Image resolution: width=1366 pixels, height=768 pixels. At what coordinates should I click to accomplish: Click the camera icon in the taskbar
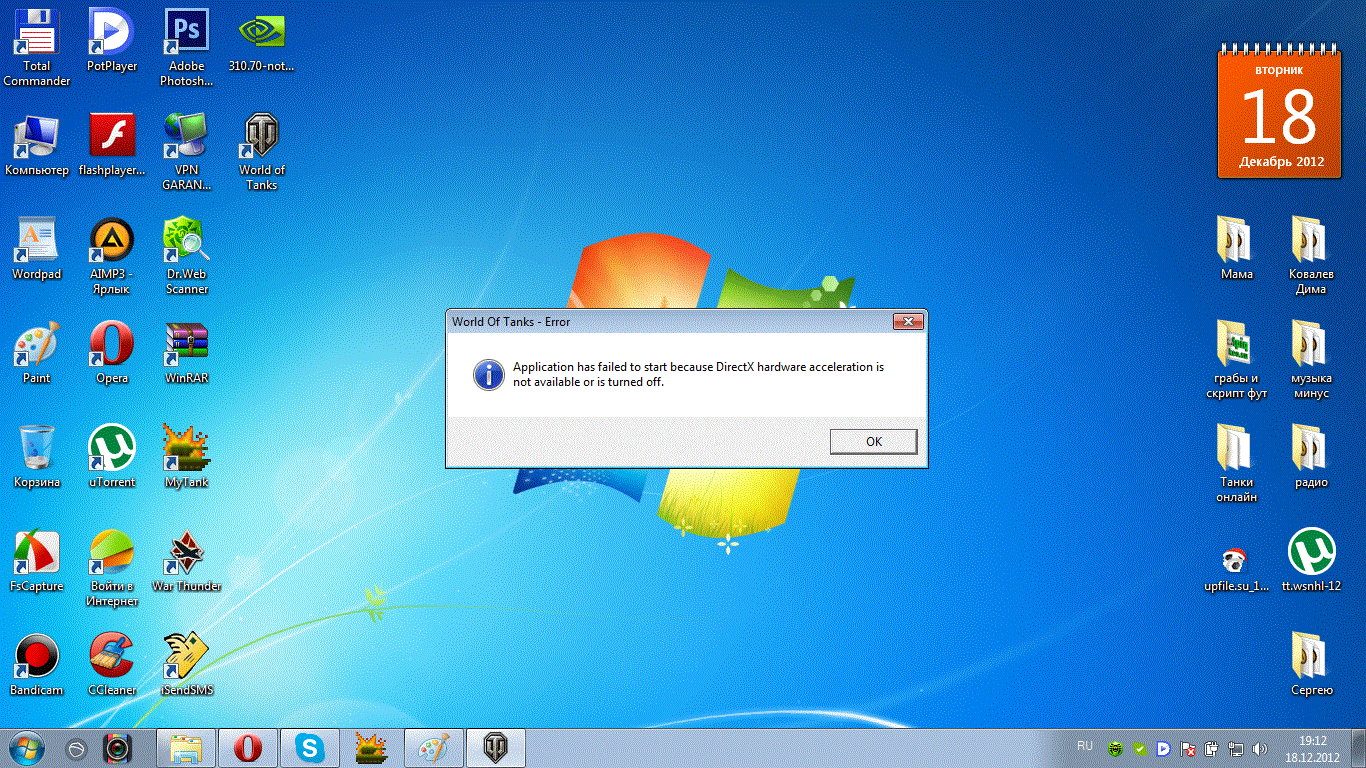pyautogui.click(x=118, y=748)
